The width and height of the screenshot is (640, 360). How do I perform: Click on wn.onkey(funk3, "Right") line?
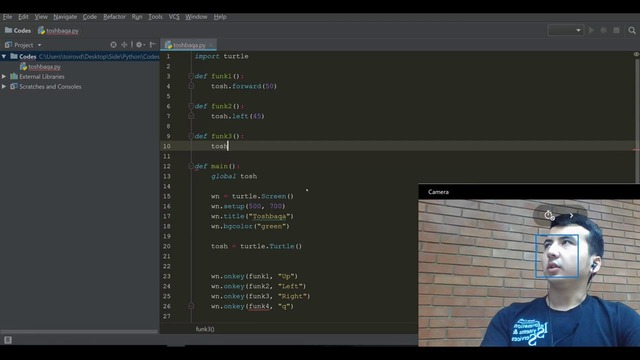click(x=260, y=296)
